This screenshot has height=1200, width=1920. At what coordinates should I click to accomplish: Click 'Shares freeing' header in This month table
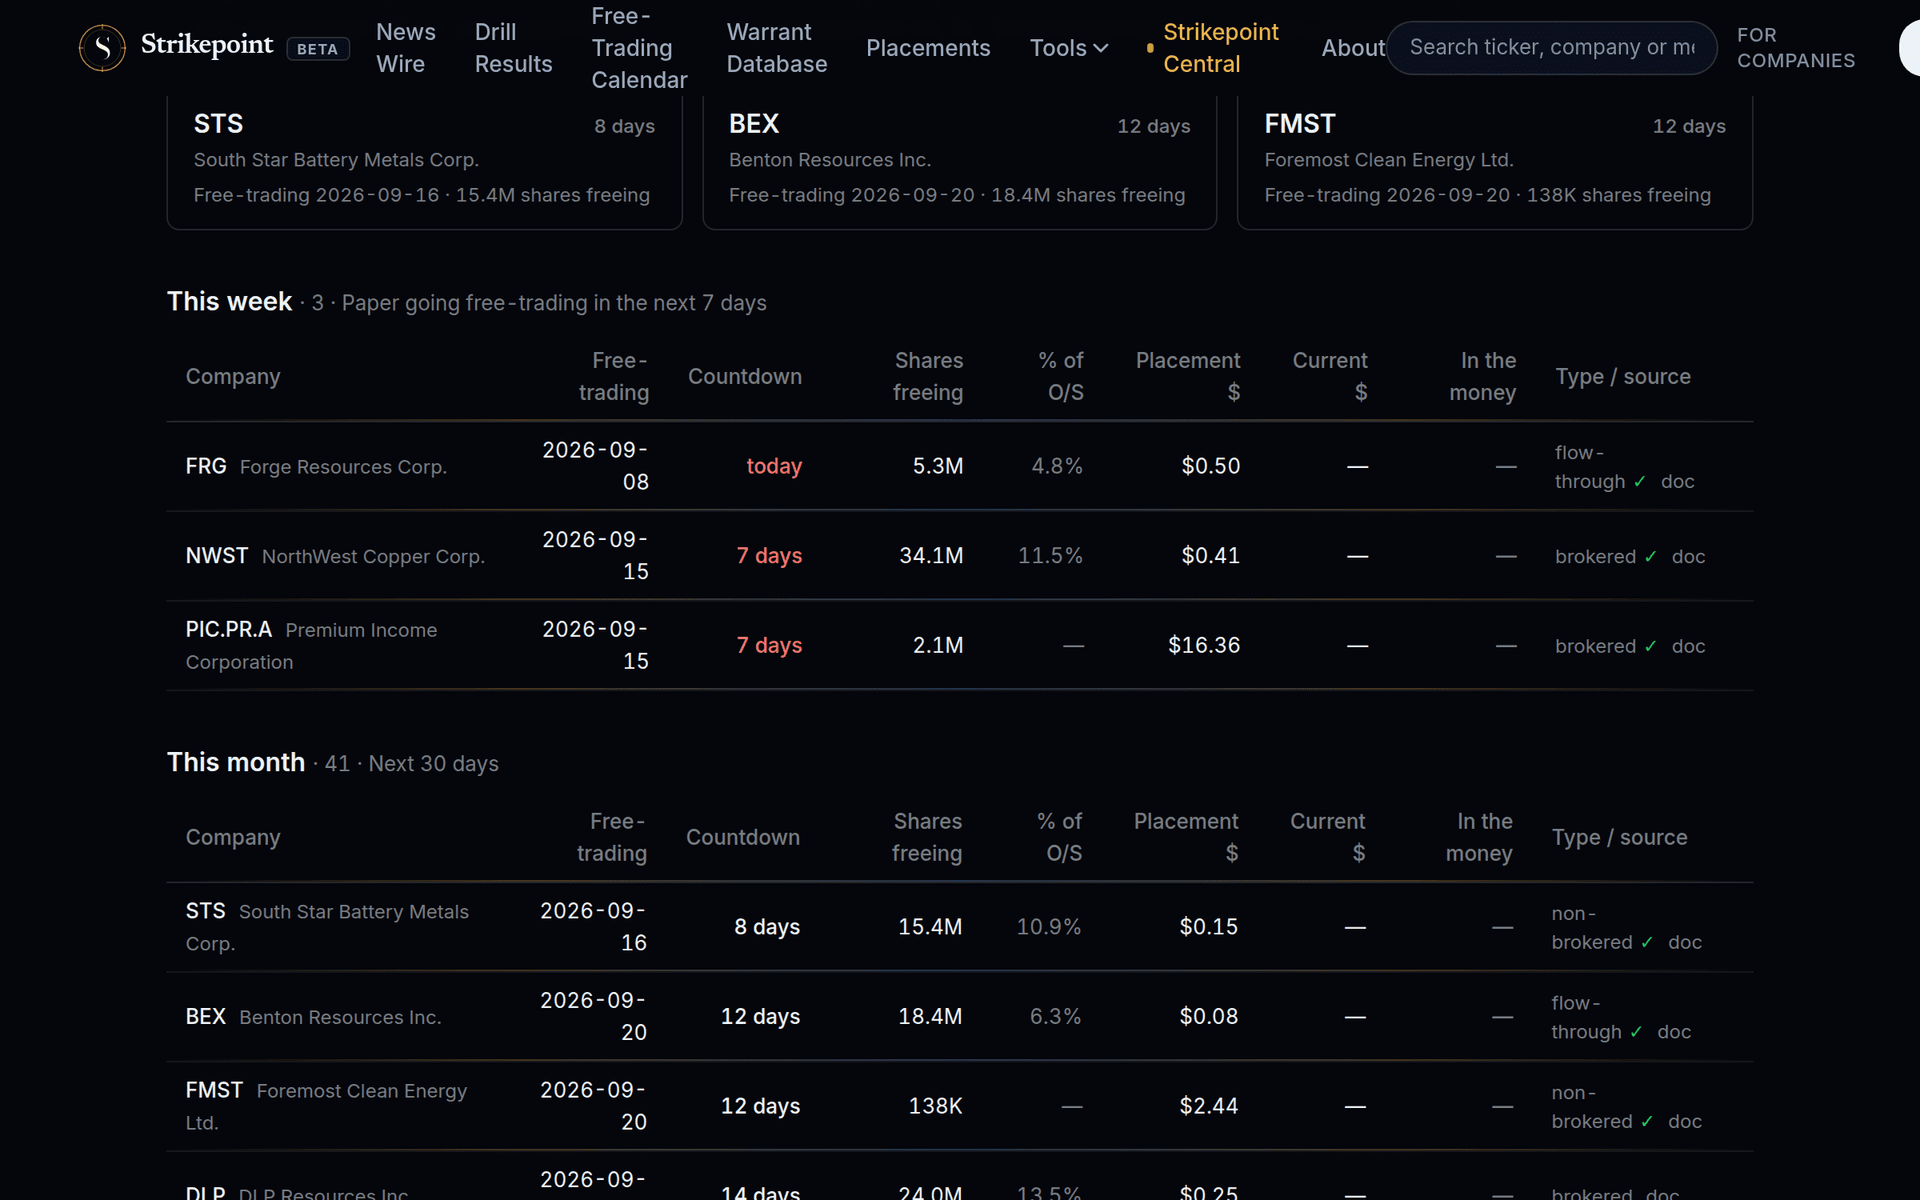(927, 837)
